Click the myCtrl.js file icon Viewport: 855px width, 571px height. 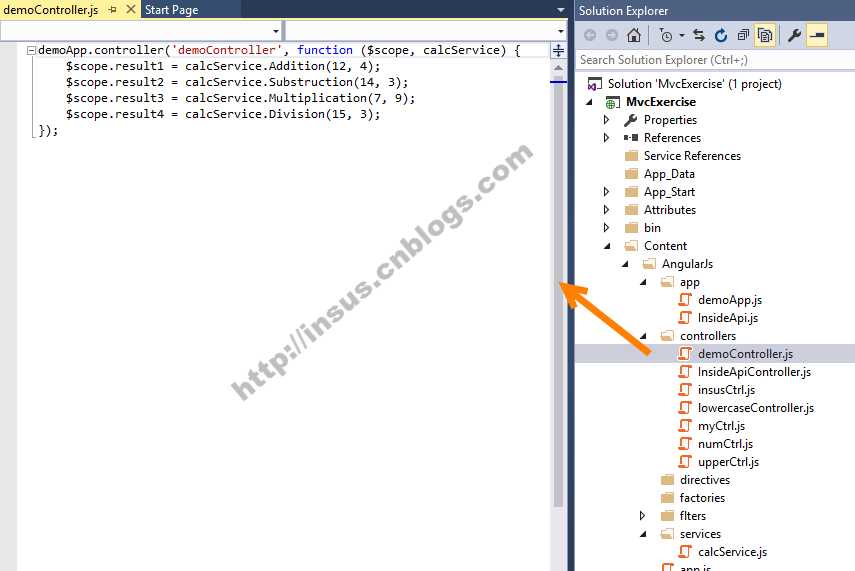685,426
